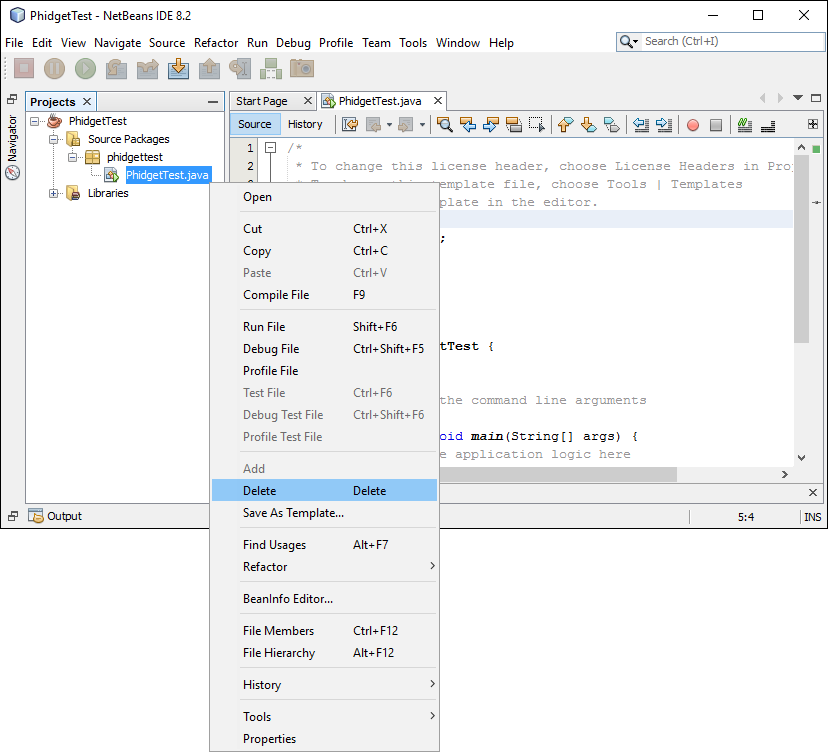
Task: Collapse the Source Packages node
Action: [x=53, y=139]
